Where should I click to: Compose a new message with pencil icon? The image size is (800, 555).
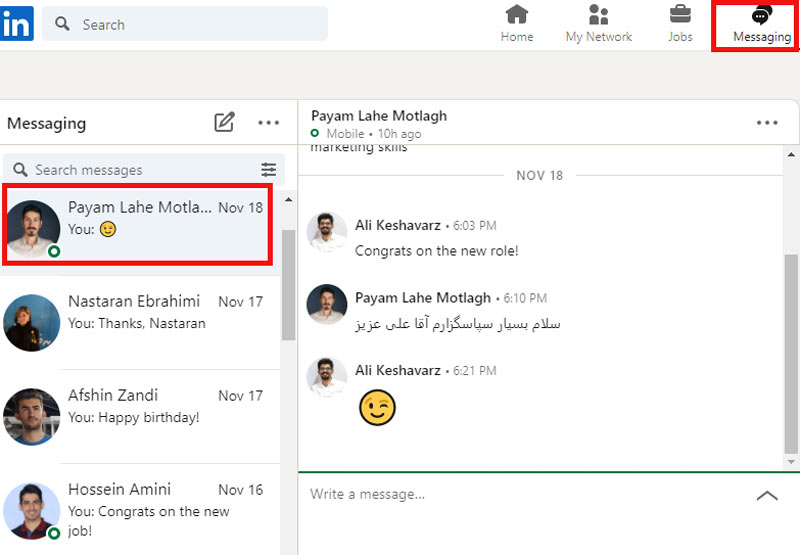224,123
